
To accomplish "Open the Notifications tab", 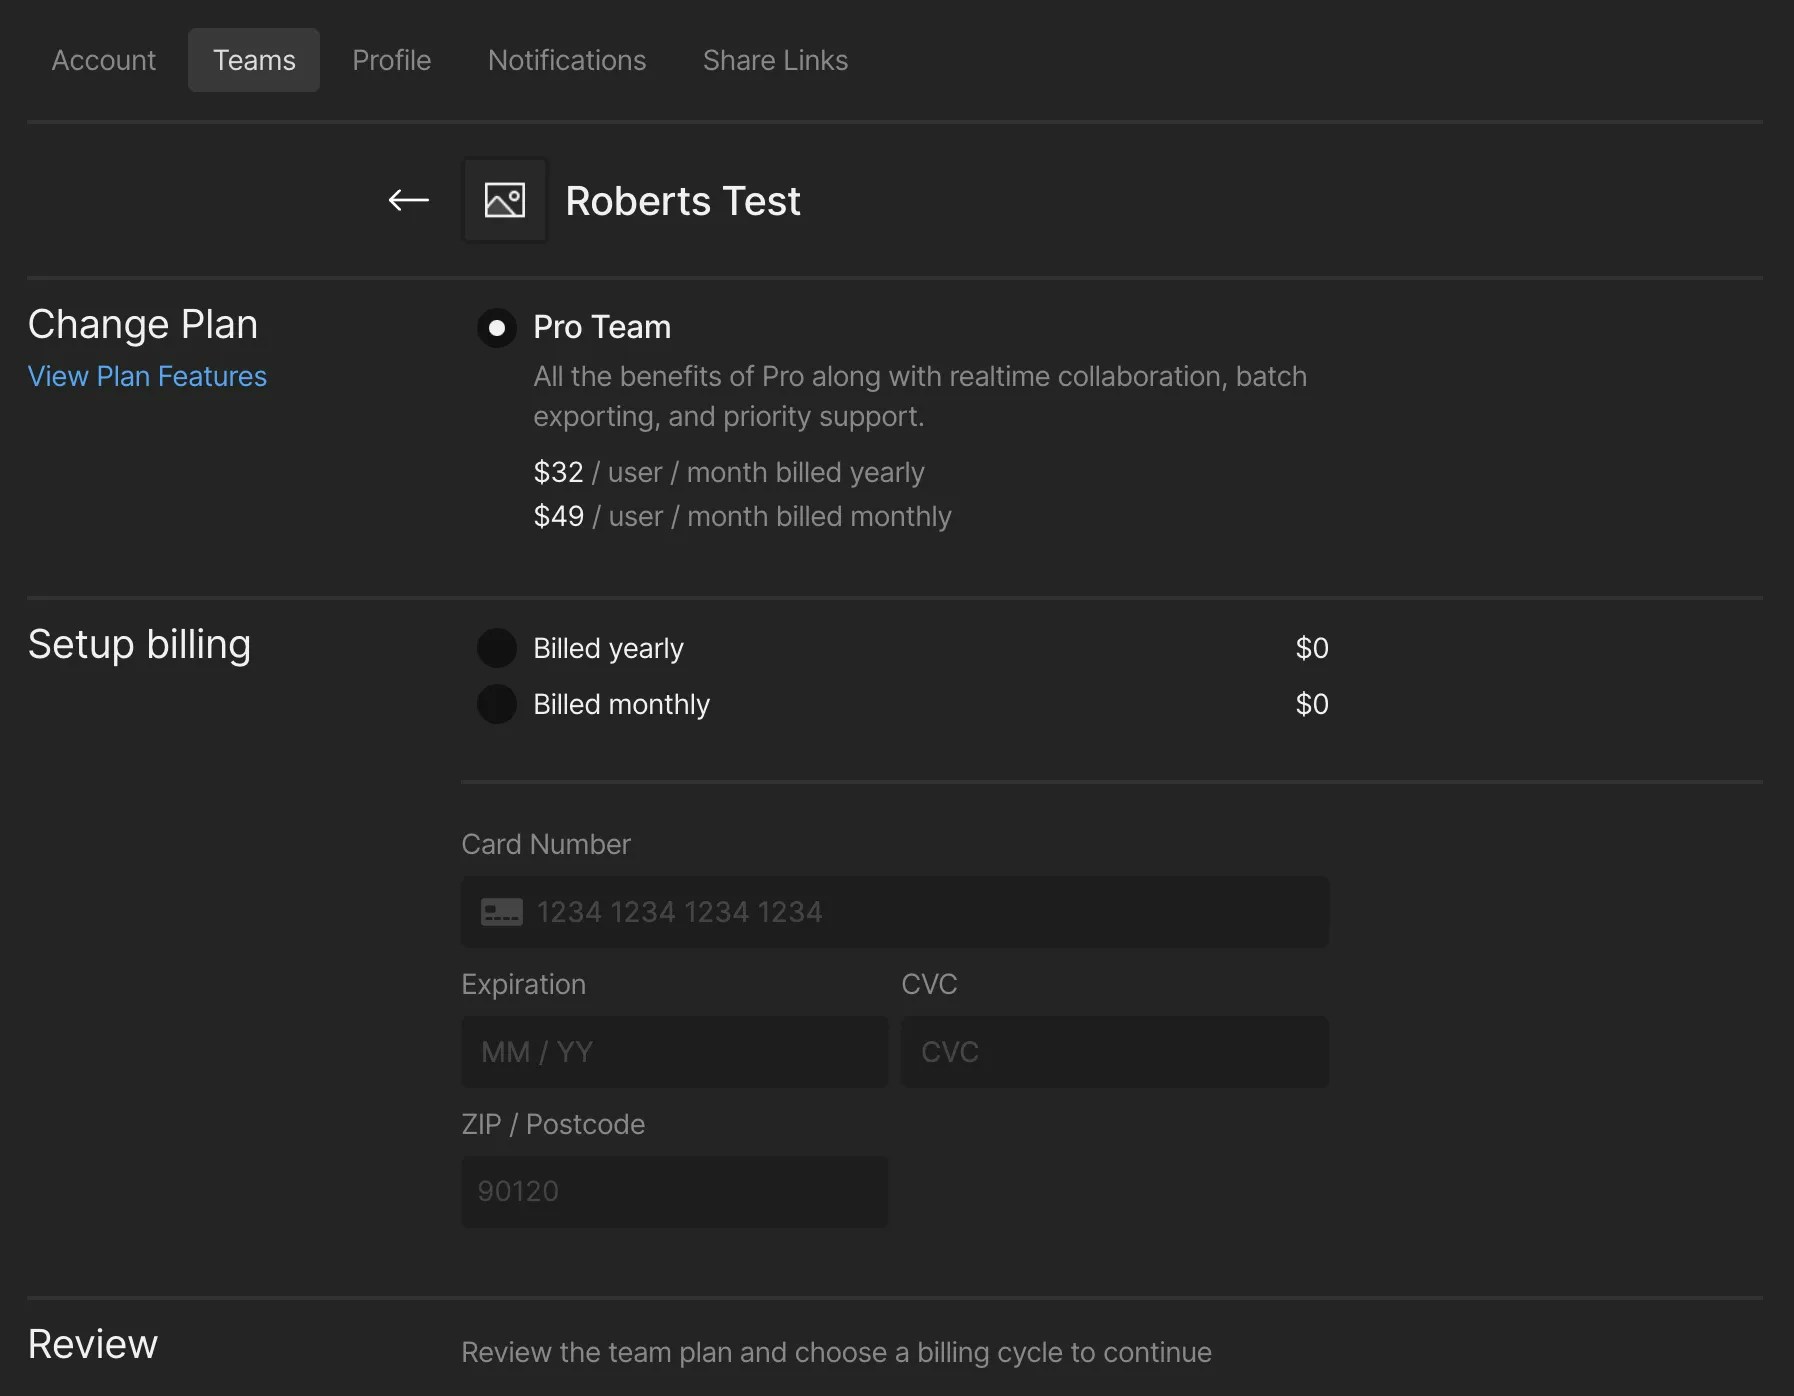I will [566, 60].
